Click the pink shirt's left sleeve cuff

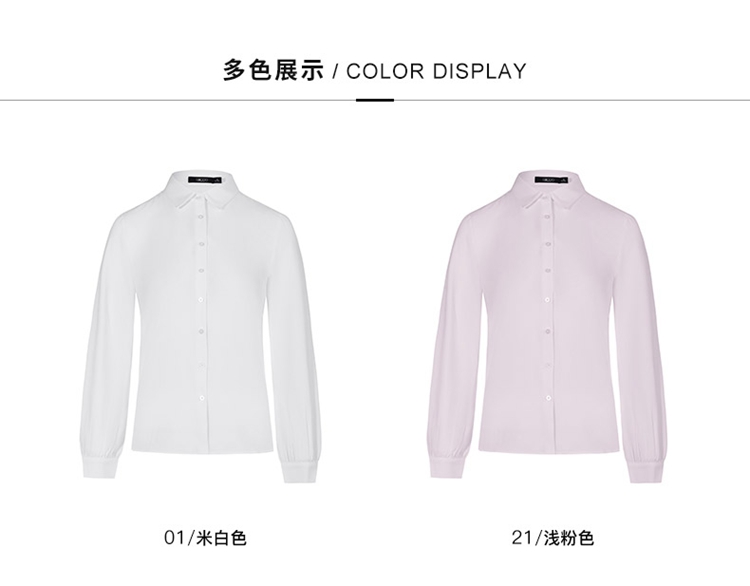(x=447, y=468)
